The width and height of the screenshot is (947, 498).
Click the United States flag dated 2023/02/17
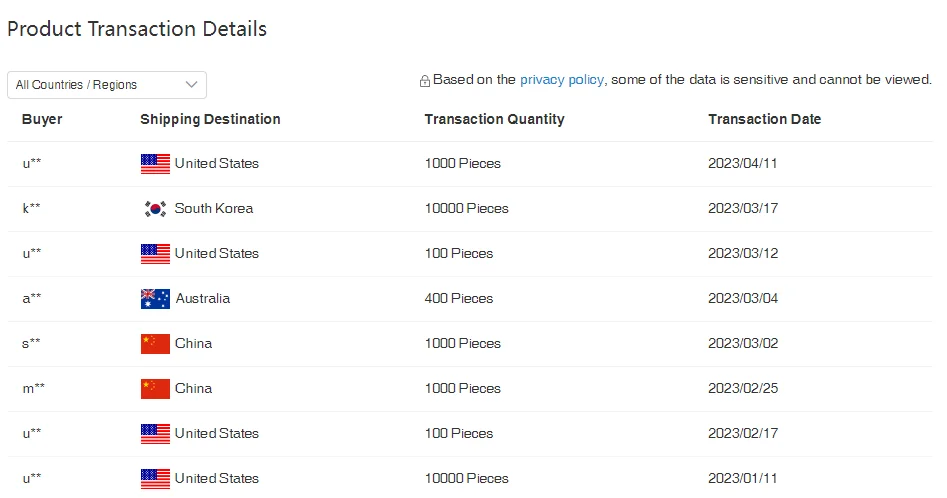pos(155,434)
